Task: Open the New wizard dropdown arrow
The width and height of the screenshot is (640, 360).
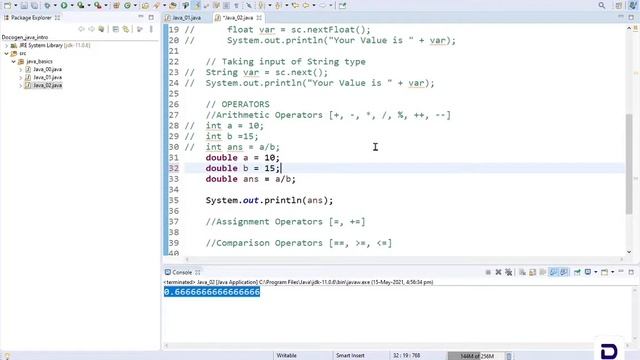Action: (16, 6)
